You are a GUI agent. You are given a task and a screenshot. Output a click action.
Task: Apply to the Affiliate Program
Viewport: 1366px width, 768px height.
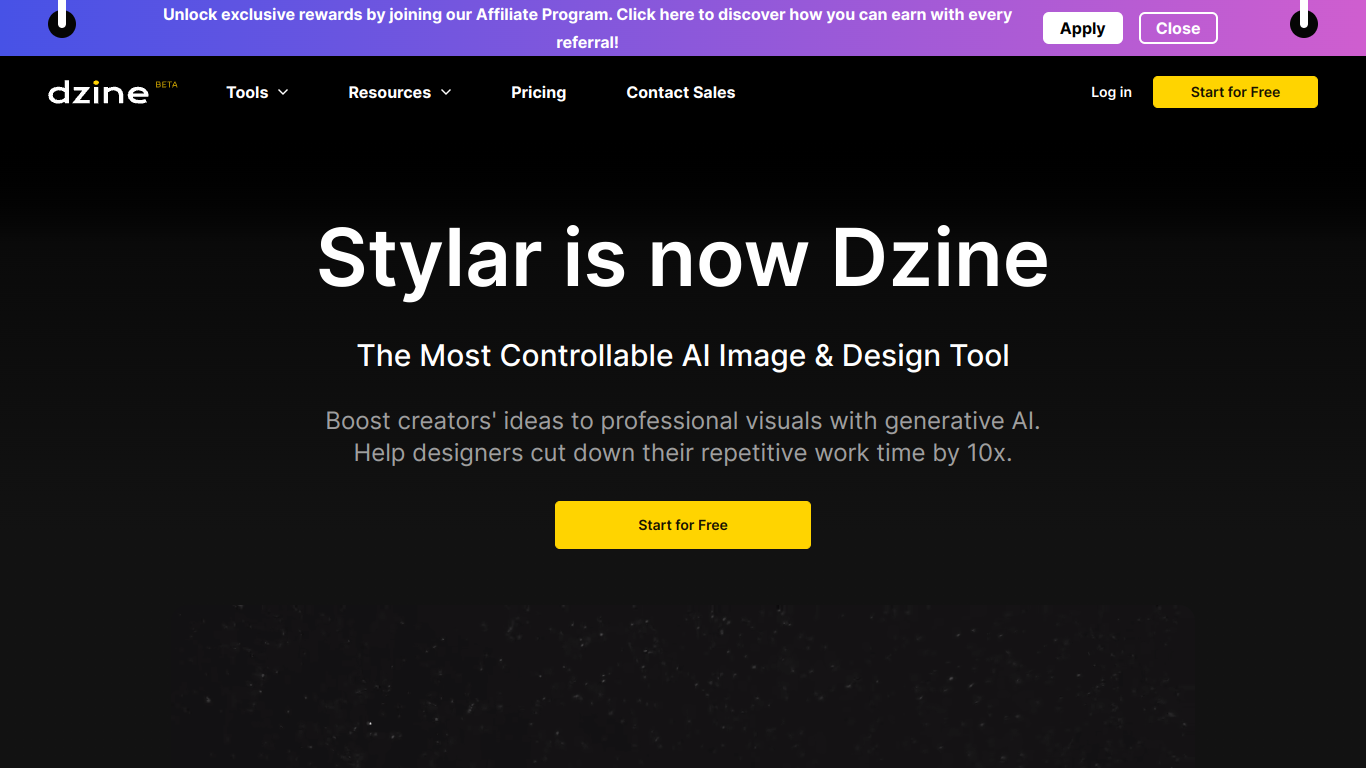[1083, 28]
